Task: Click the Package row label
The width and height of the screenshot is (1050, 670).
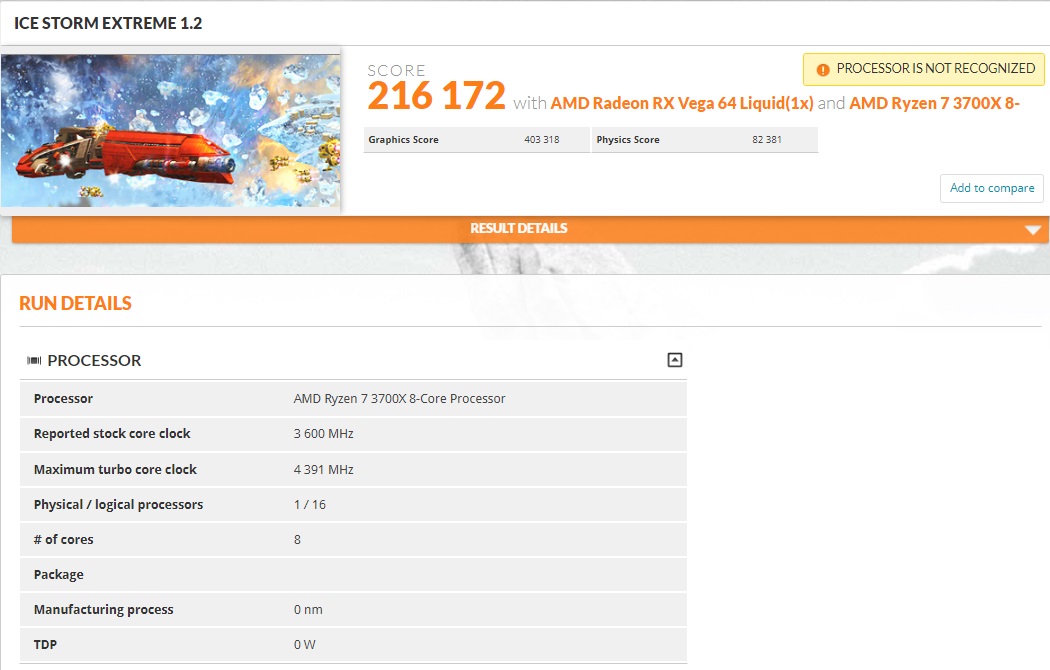Action: click(58, 574)
